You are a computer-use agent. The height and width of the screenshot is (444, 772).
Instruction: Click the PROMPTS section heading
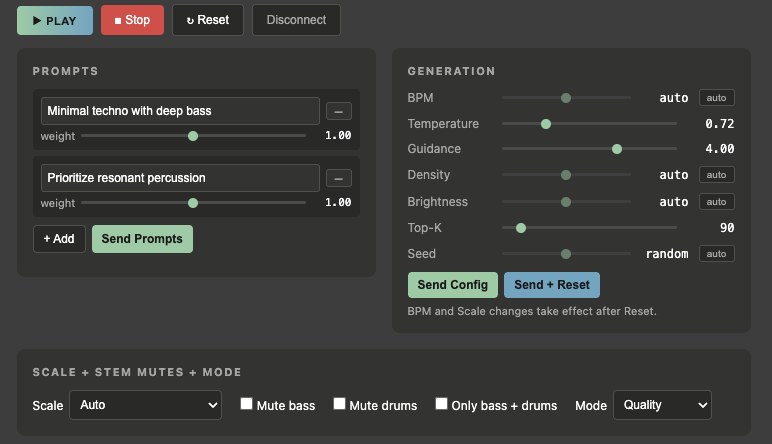pyautogui.click(x=65, y=71)
